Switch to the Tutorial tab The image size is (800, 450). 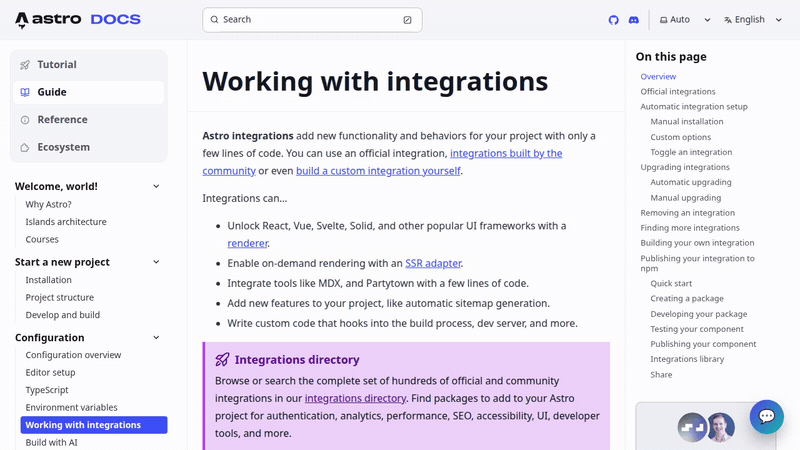coord(89,65)
